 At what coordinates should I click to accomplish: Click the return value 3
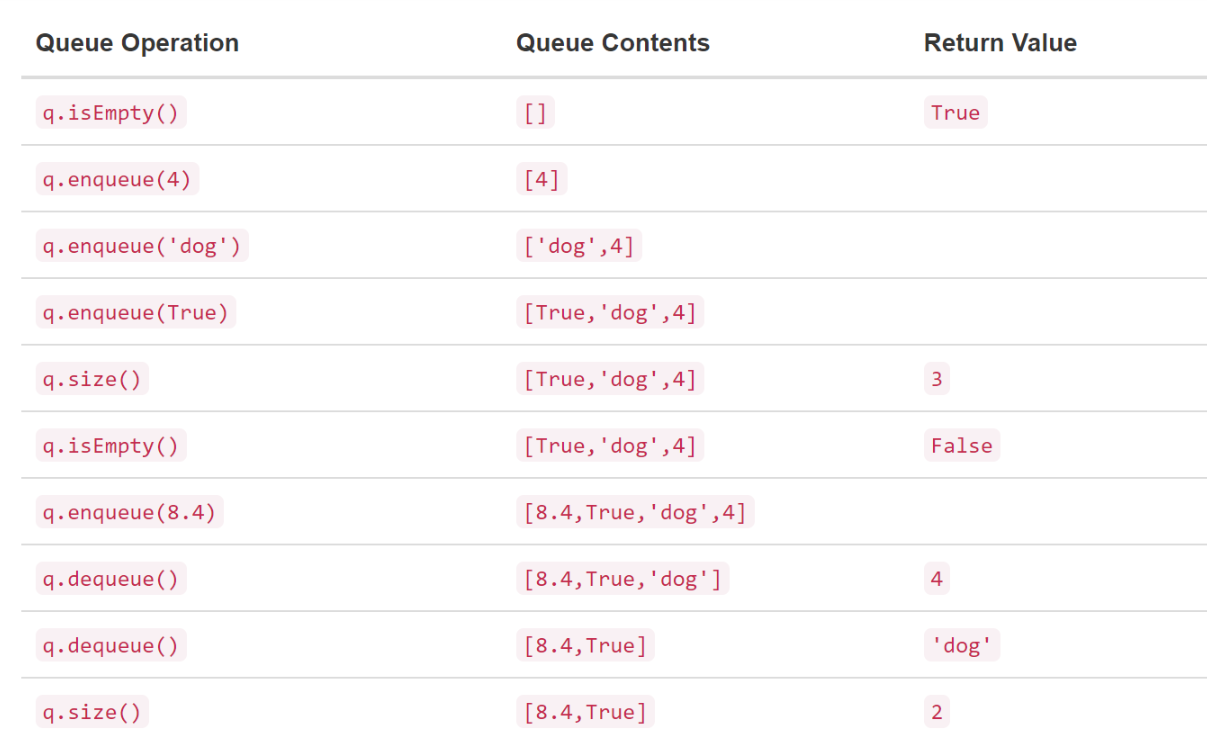click(936, 379)
